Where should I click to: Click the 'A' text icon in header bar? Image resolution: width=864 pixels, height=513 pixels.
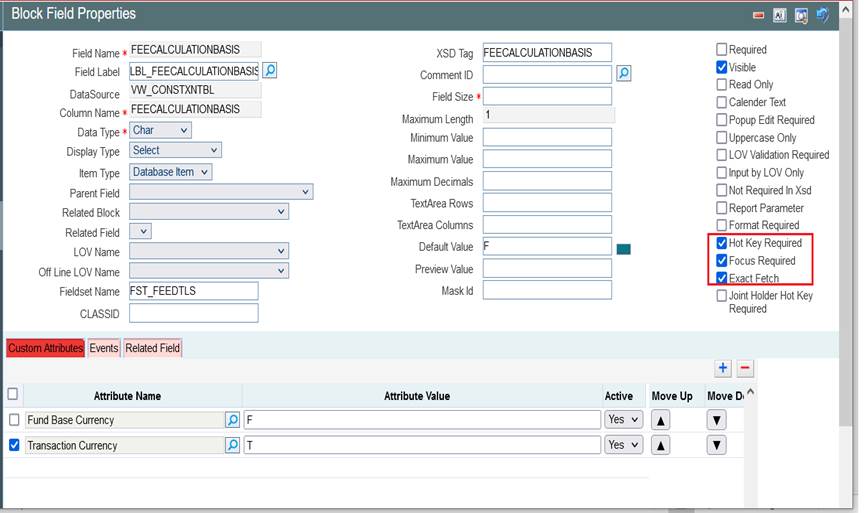click(x=779, y=15)
